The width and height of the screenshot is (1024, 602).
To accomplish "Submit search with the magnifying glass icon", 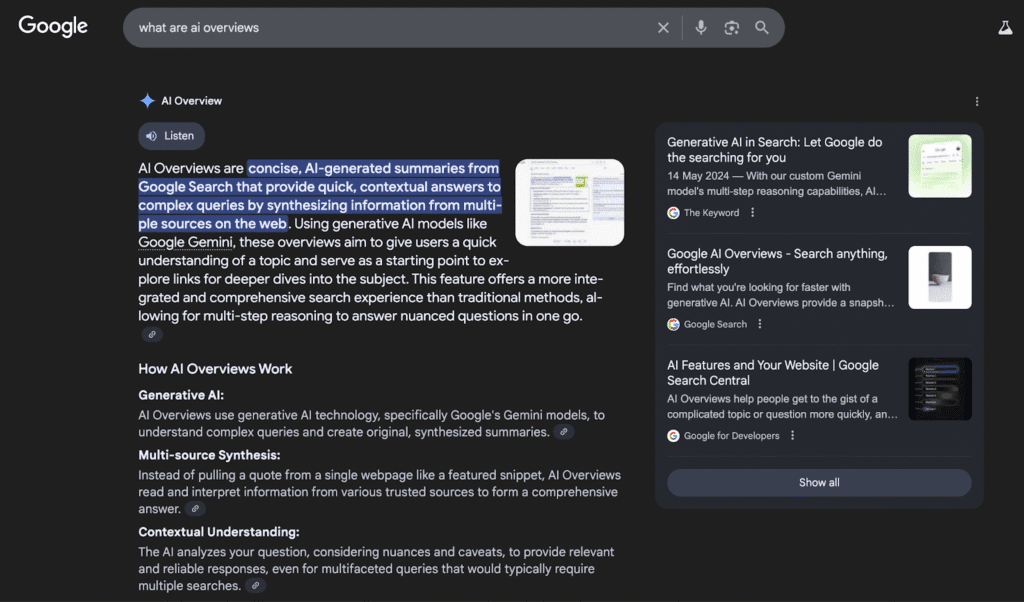I will pyautogui.click(x=761, y=27).
